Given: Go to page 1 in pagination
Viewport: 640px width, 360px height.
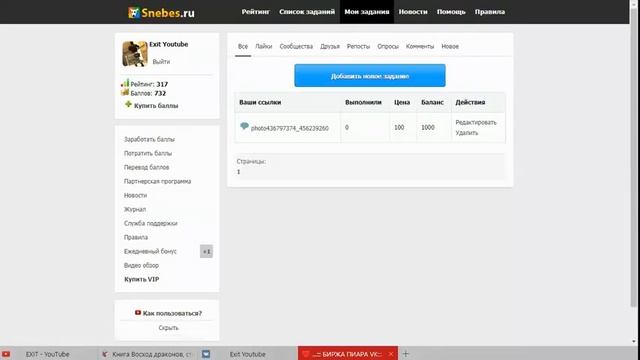Looking at the screenshot, I should (x=238, y=172).
